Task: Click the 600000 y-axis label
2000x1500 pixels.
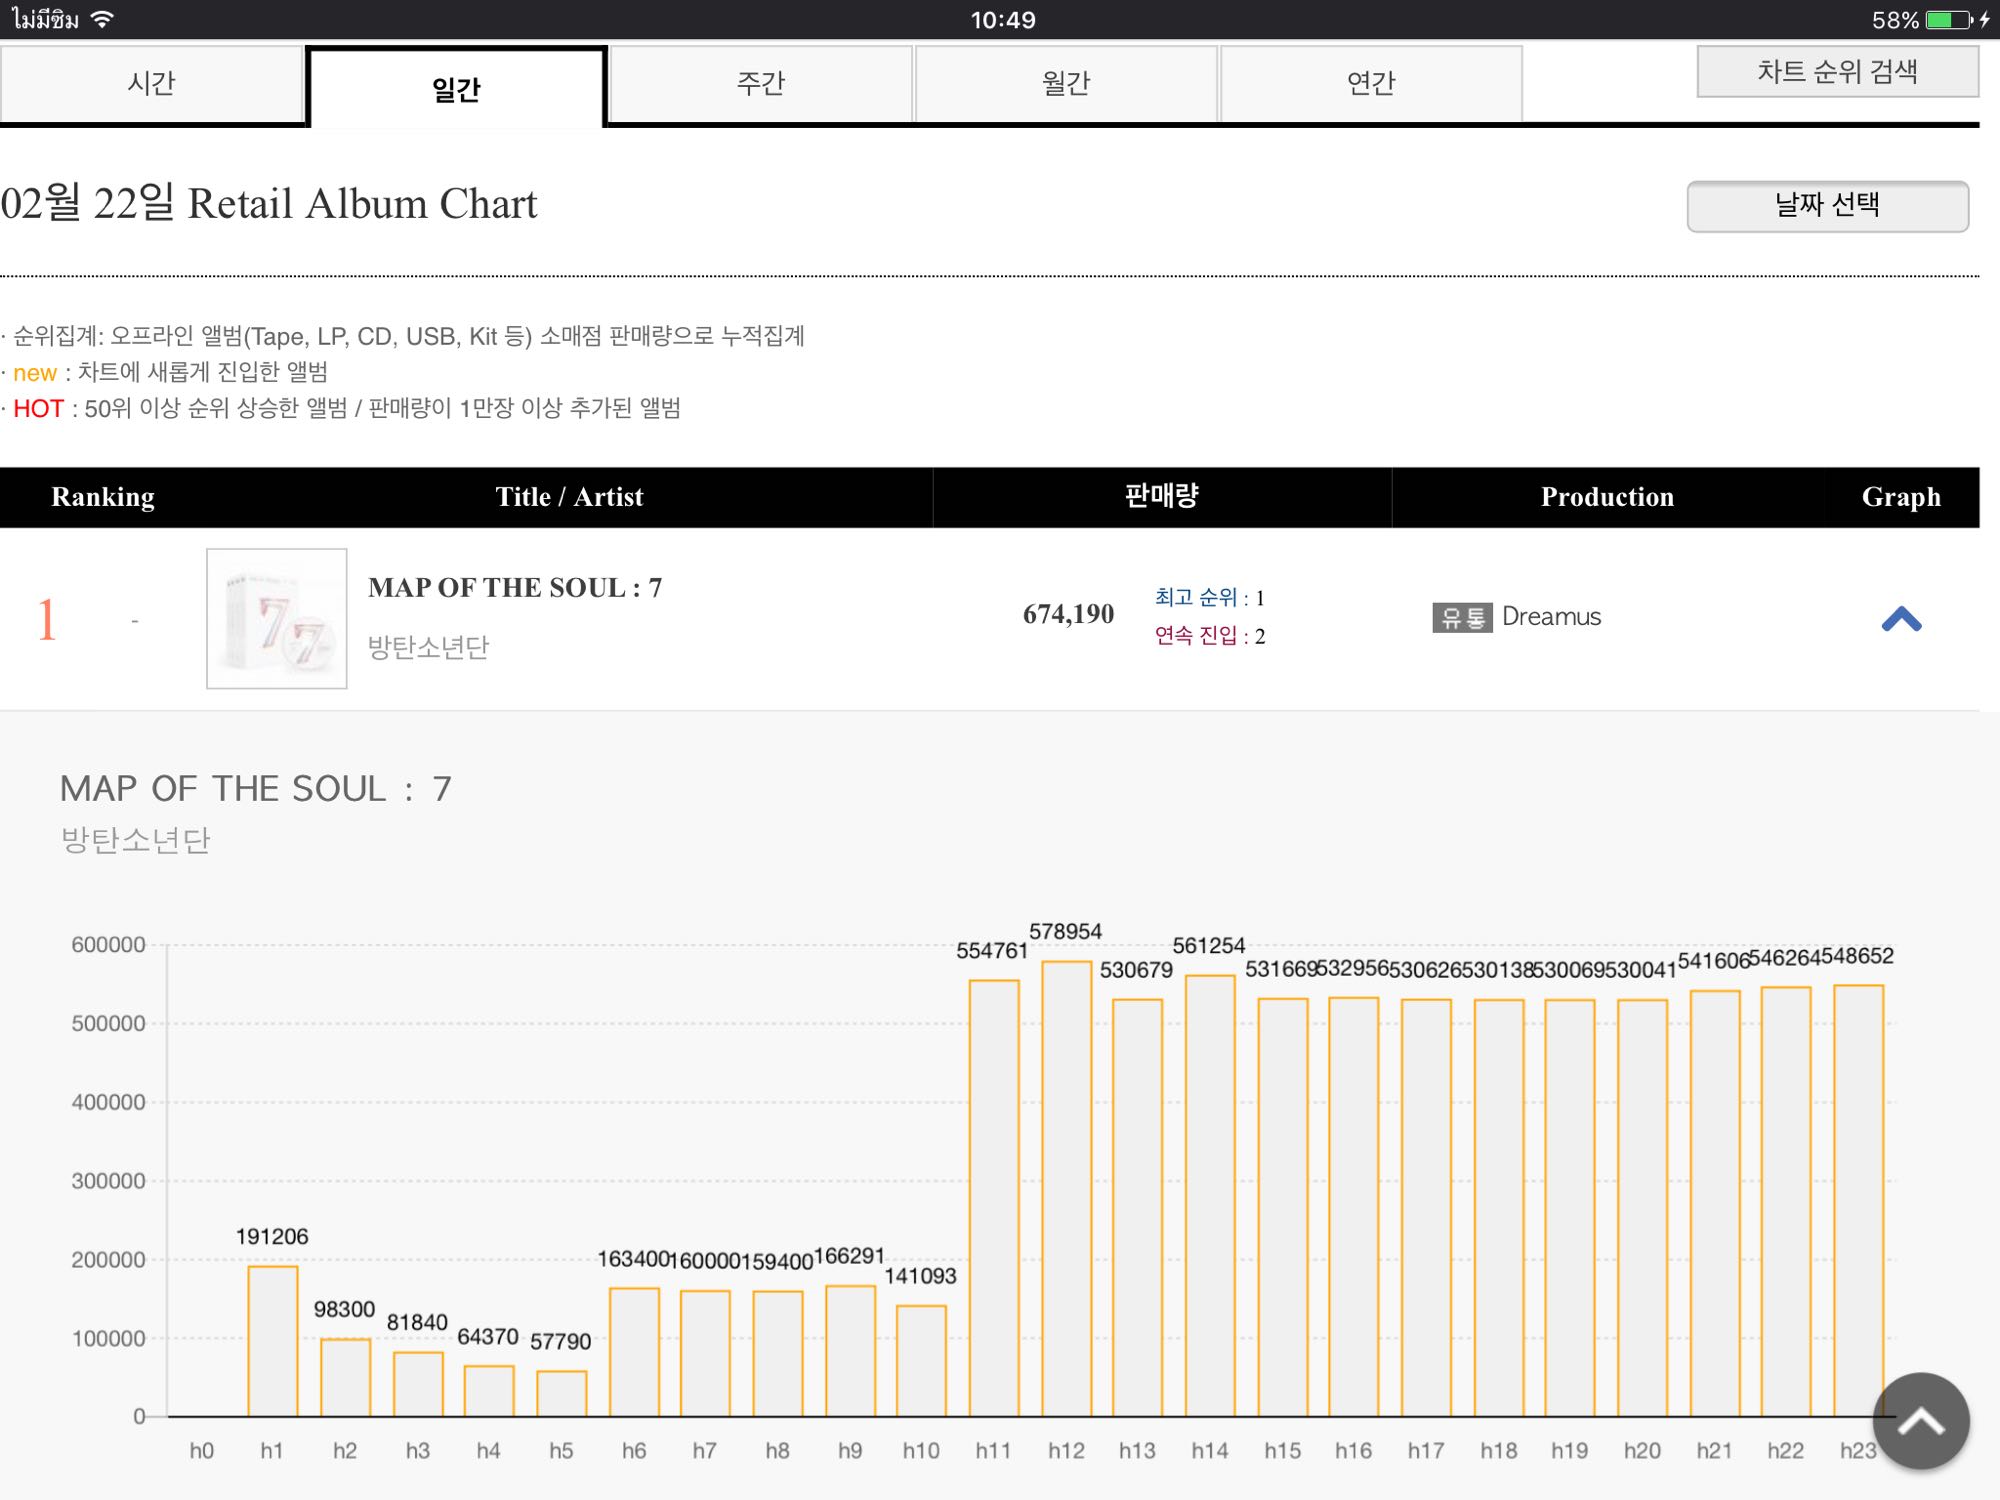Action: coord(108,944)
